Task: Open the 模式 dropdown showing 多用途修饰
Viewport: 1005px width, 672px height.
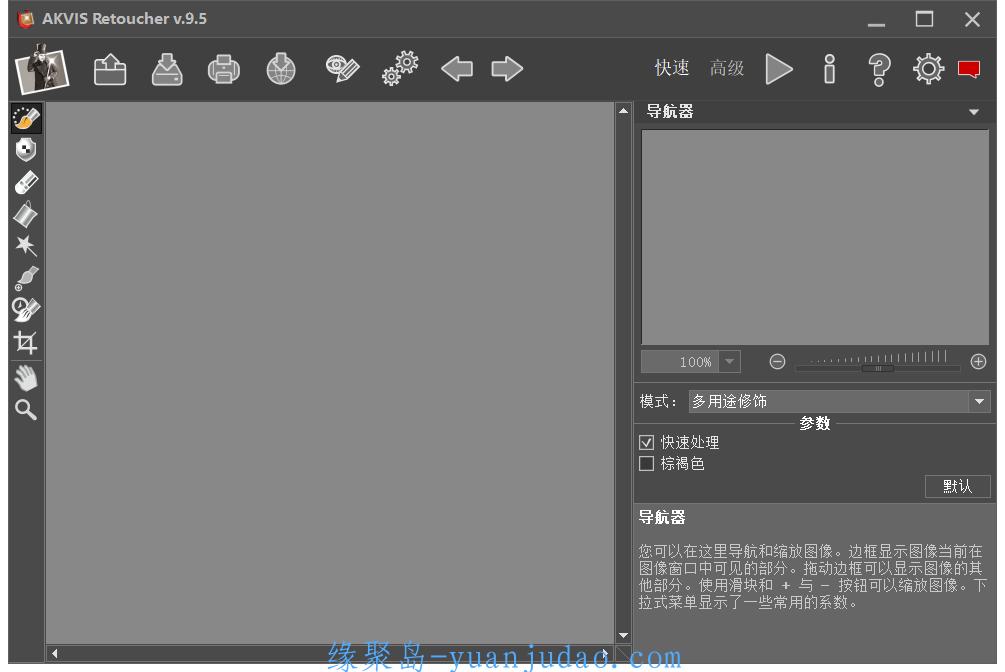Action: tap(840, 401)
